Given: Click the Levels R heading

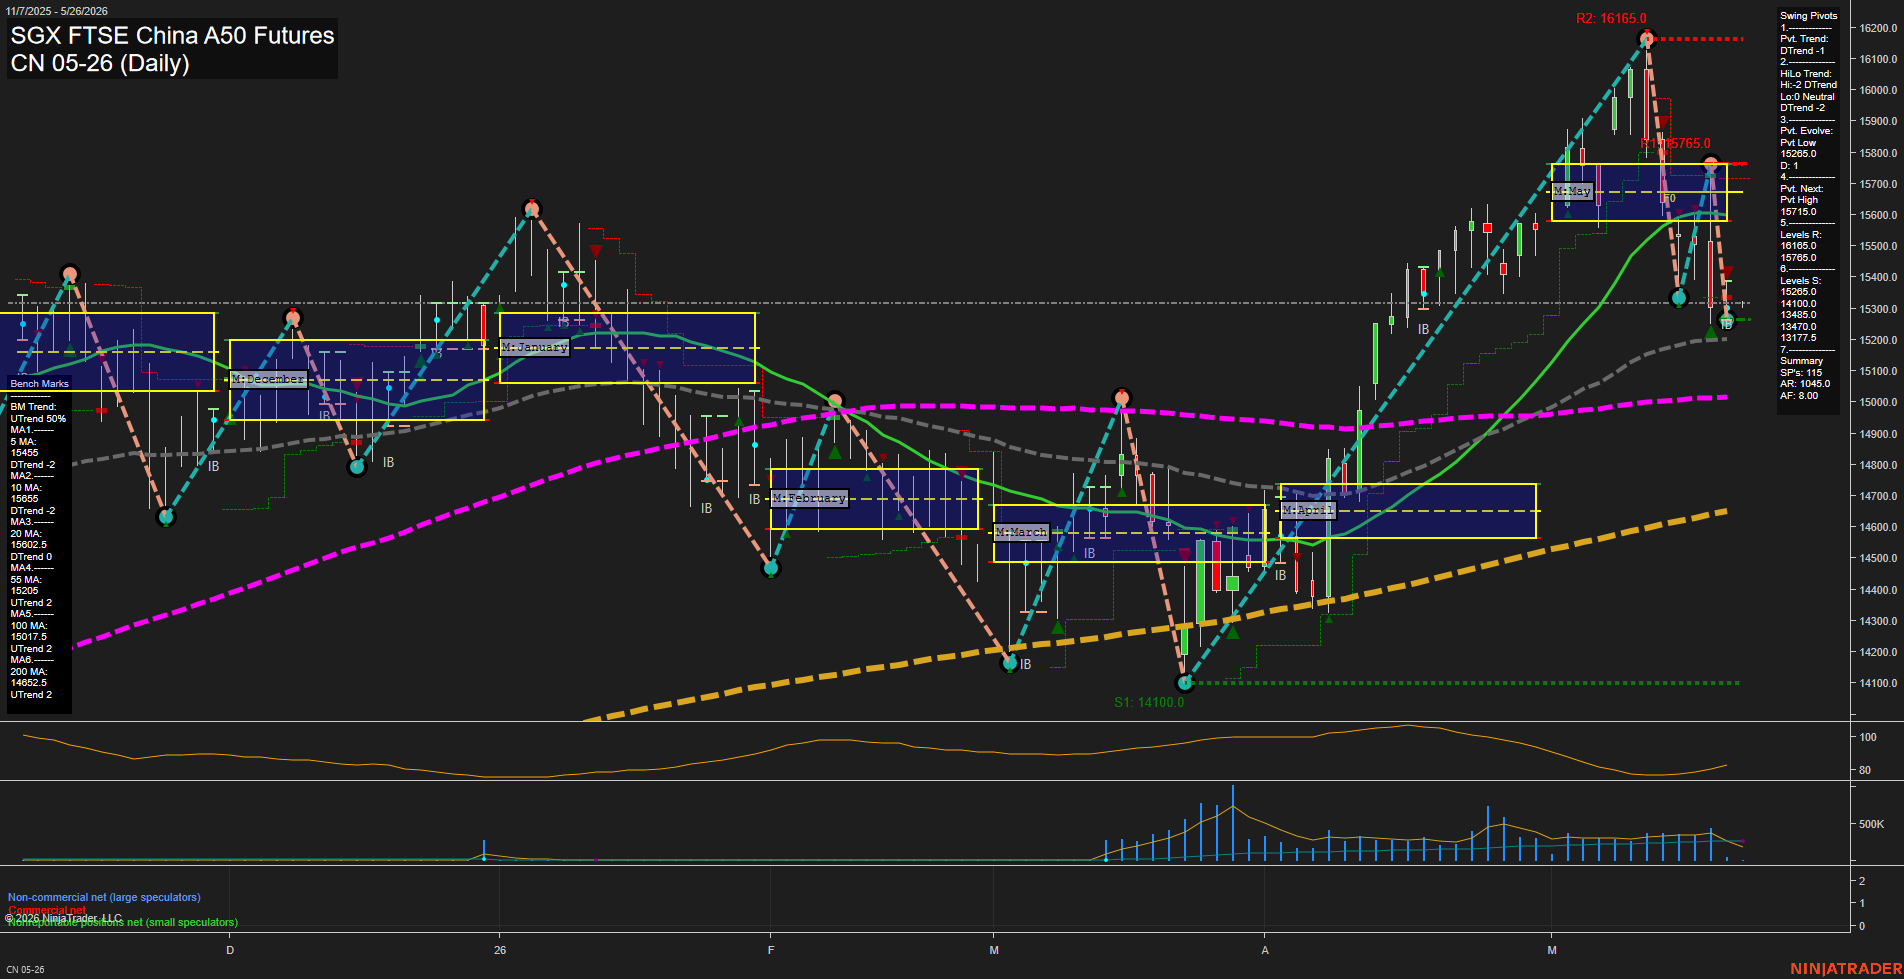Looking at the screenshot, I should point(1800,235).
